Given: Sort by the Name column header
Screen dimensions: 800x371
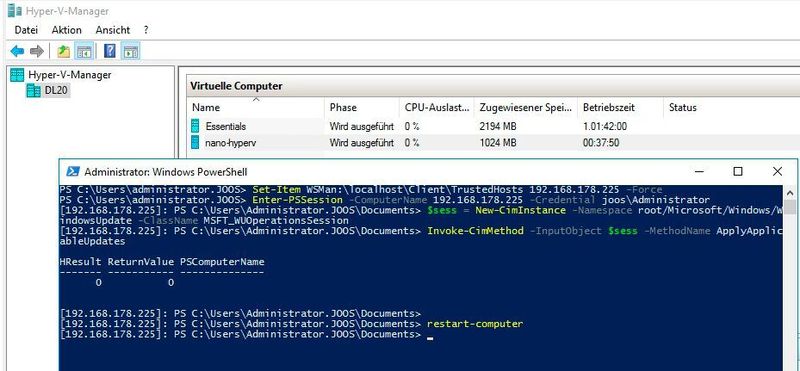Looking at the screenshot, I should (x=256, y=108).
